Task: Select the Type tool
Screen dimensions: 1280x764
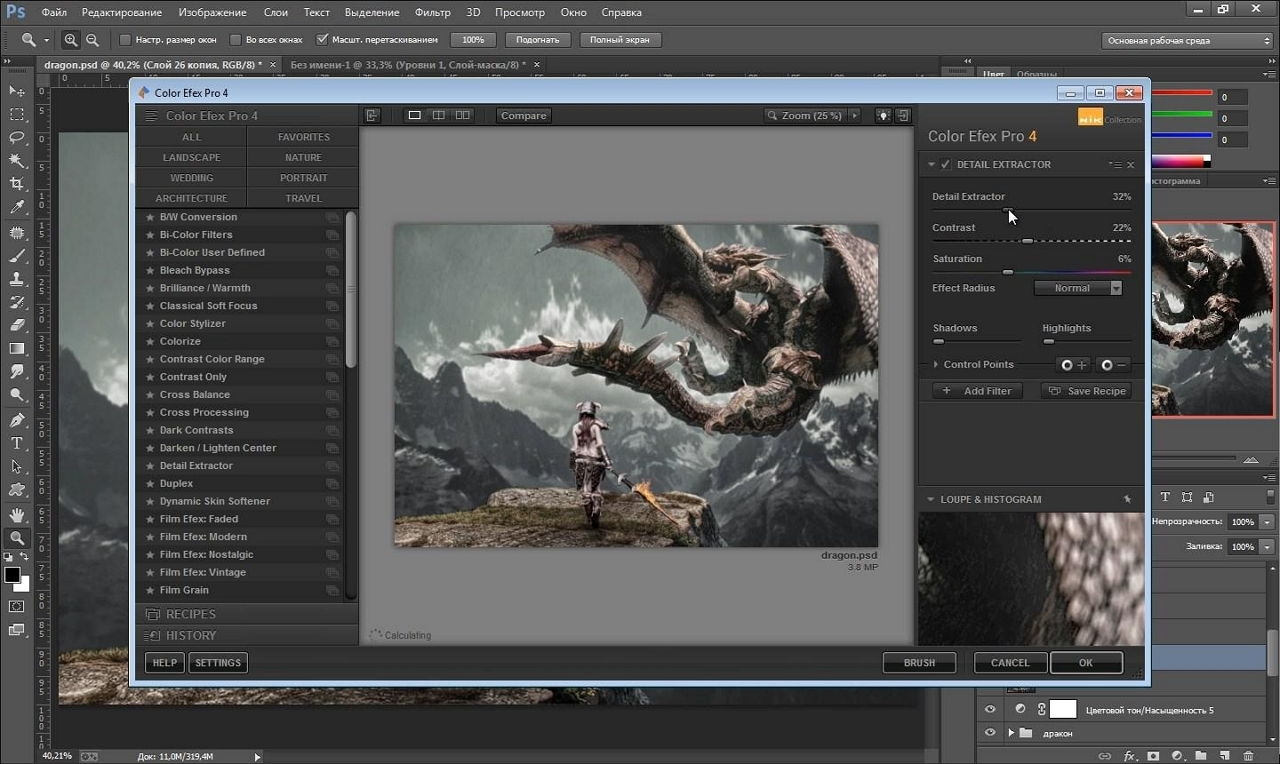Action: [17, 443]
